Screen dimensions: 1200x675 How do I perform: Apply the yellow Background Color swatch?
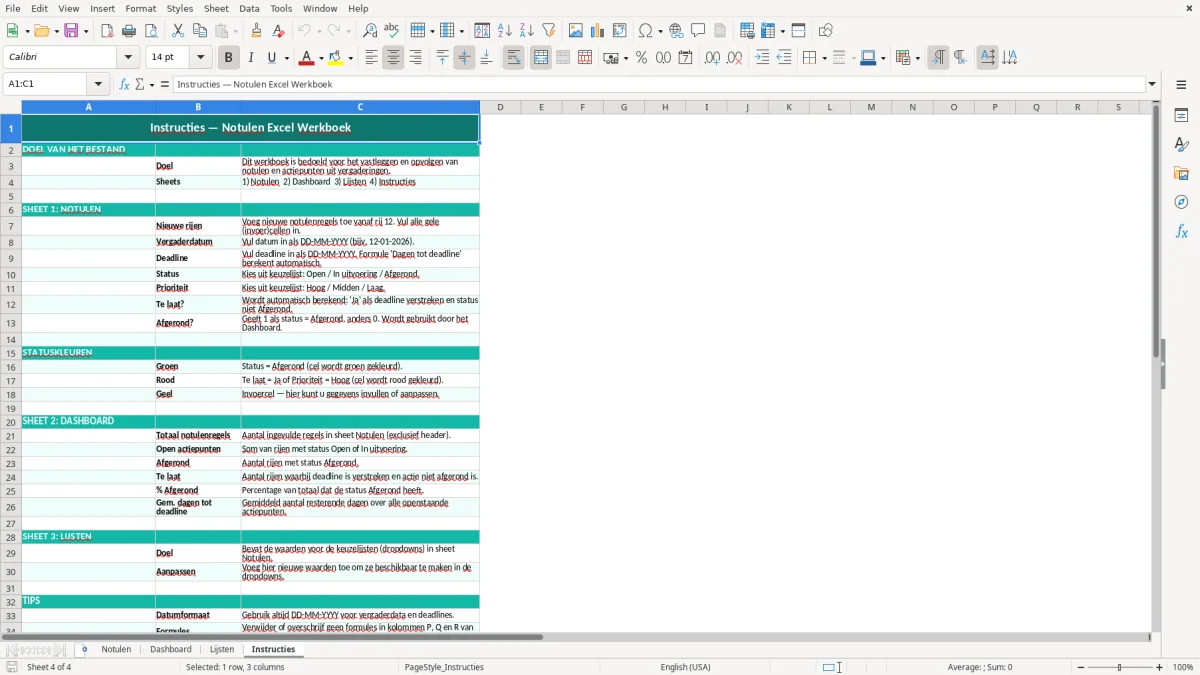point(336,58)
